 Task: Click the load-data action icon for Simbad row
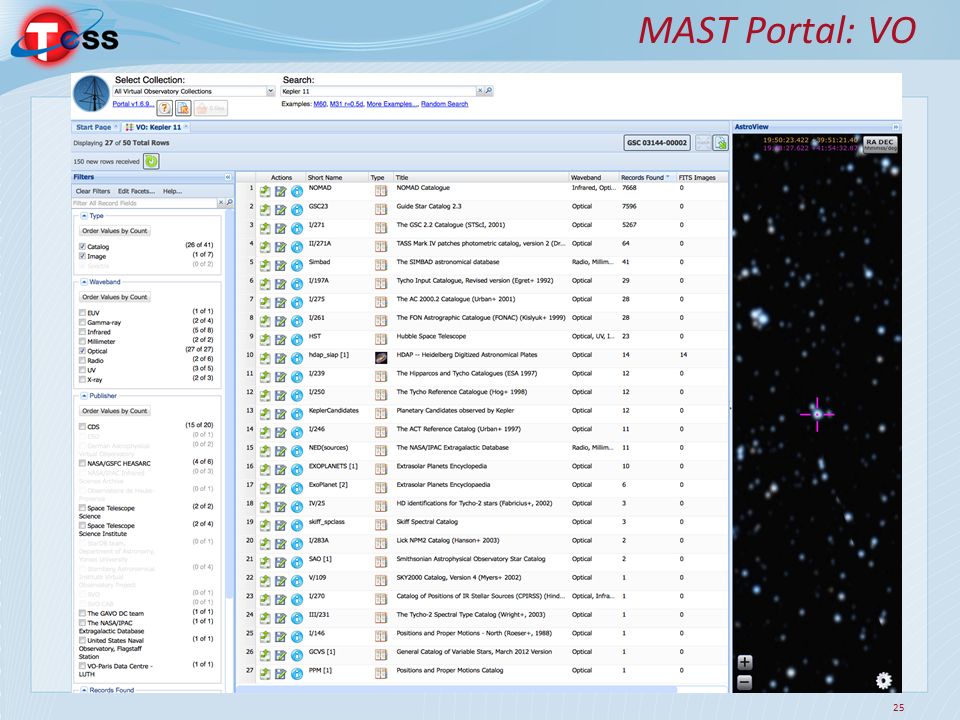pos(265,266)
